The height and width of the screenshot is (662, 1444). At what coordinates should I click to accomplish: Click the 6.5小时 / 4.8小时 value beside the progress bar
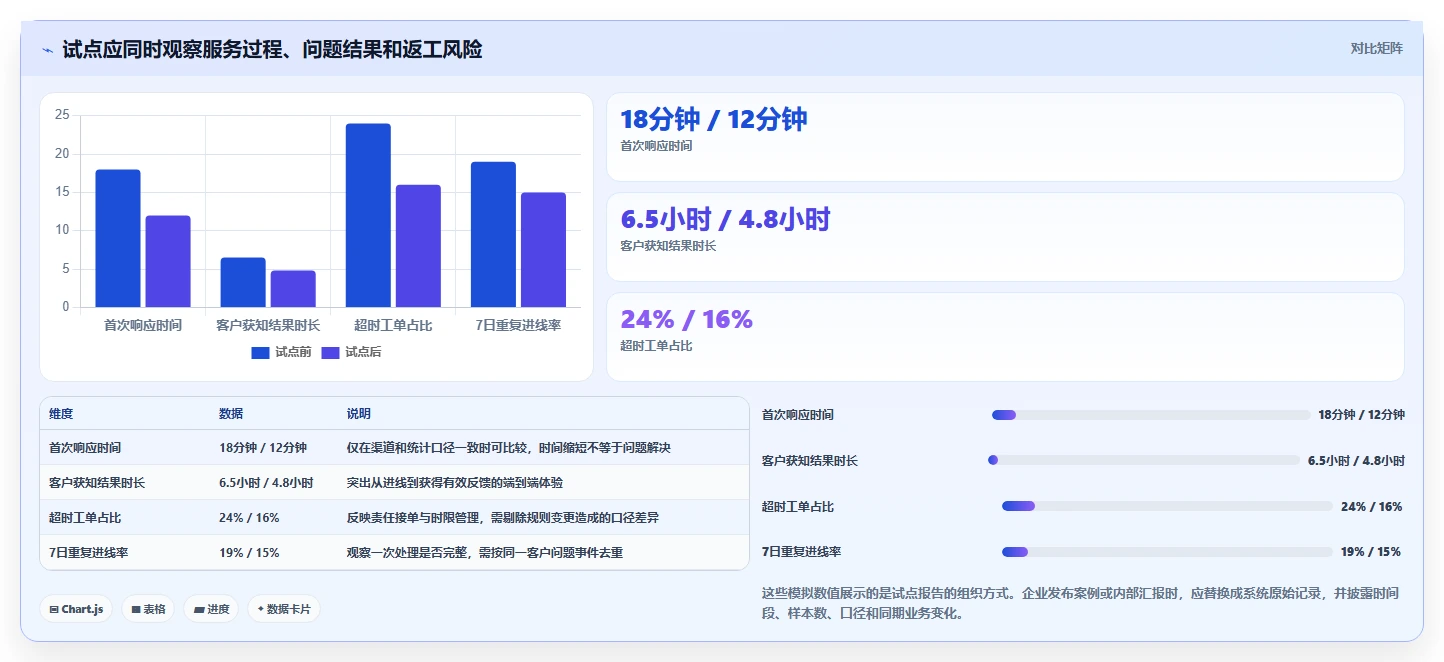(1356, 461)
